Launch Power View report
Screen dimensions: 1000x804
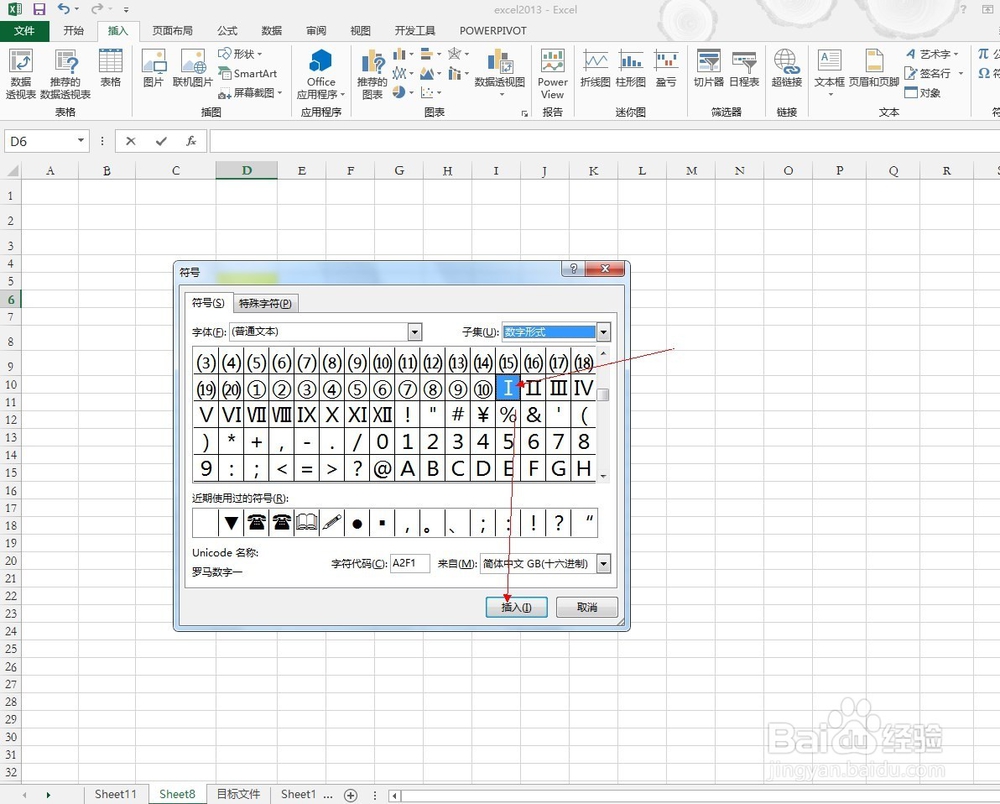(x=552, y=73)
